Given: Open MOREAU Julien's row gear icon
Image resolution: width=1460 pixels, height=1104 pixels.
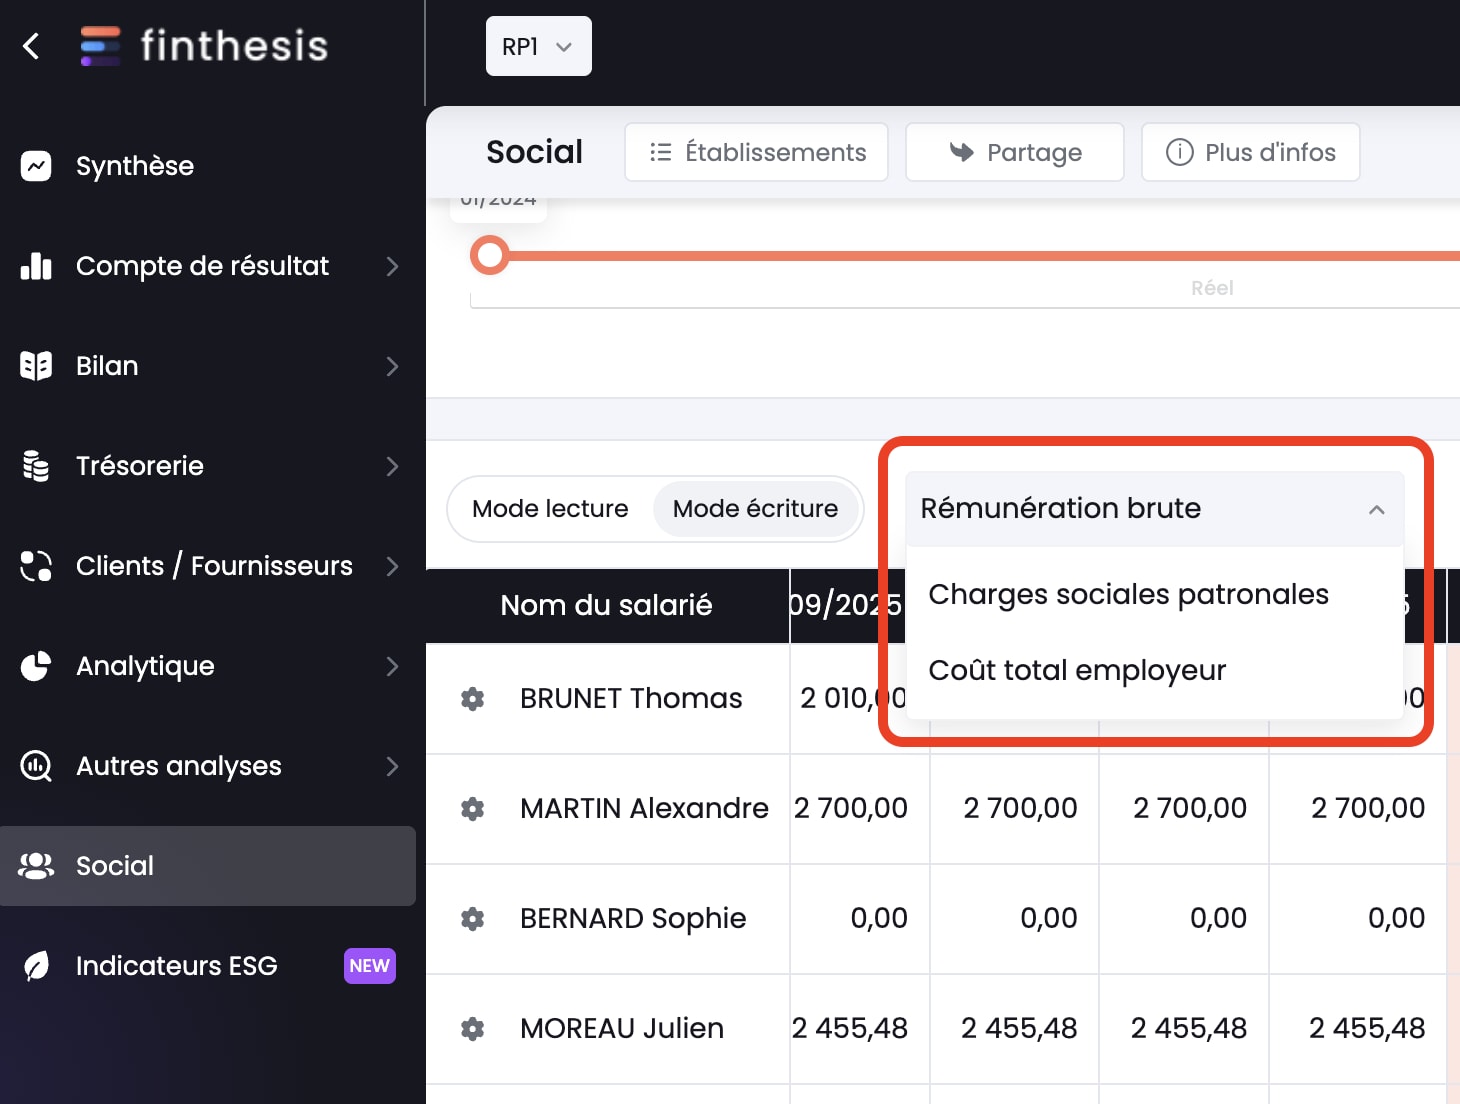Looking at the screenshot, I should [x=473, y=1029].
